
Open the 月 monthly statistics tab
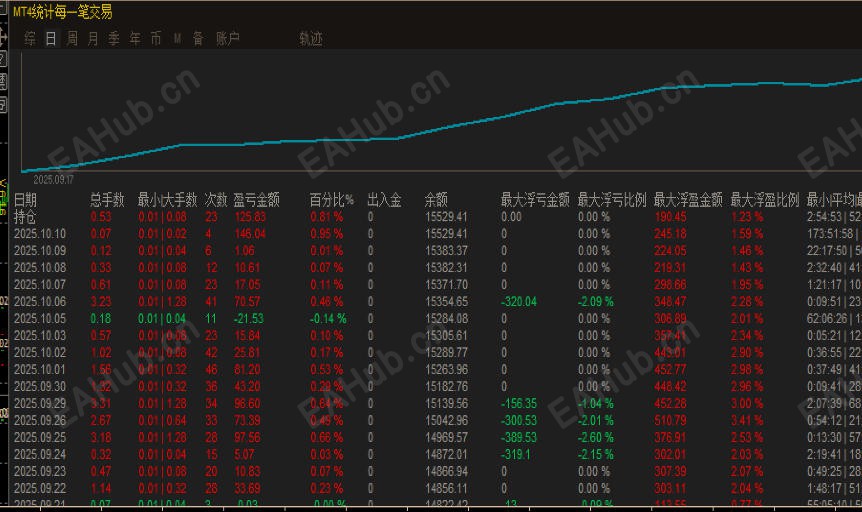(x=93, y=38)
